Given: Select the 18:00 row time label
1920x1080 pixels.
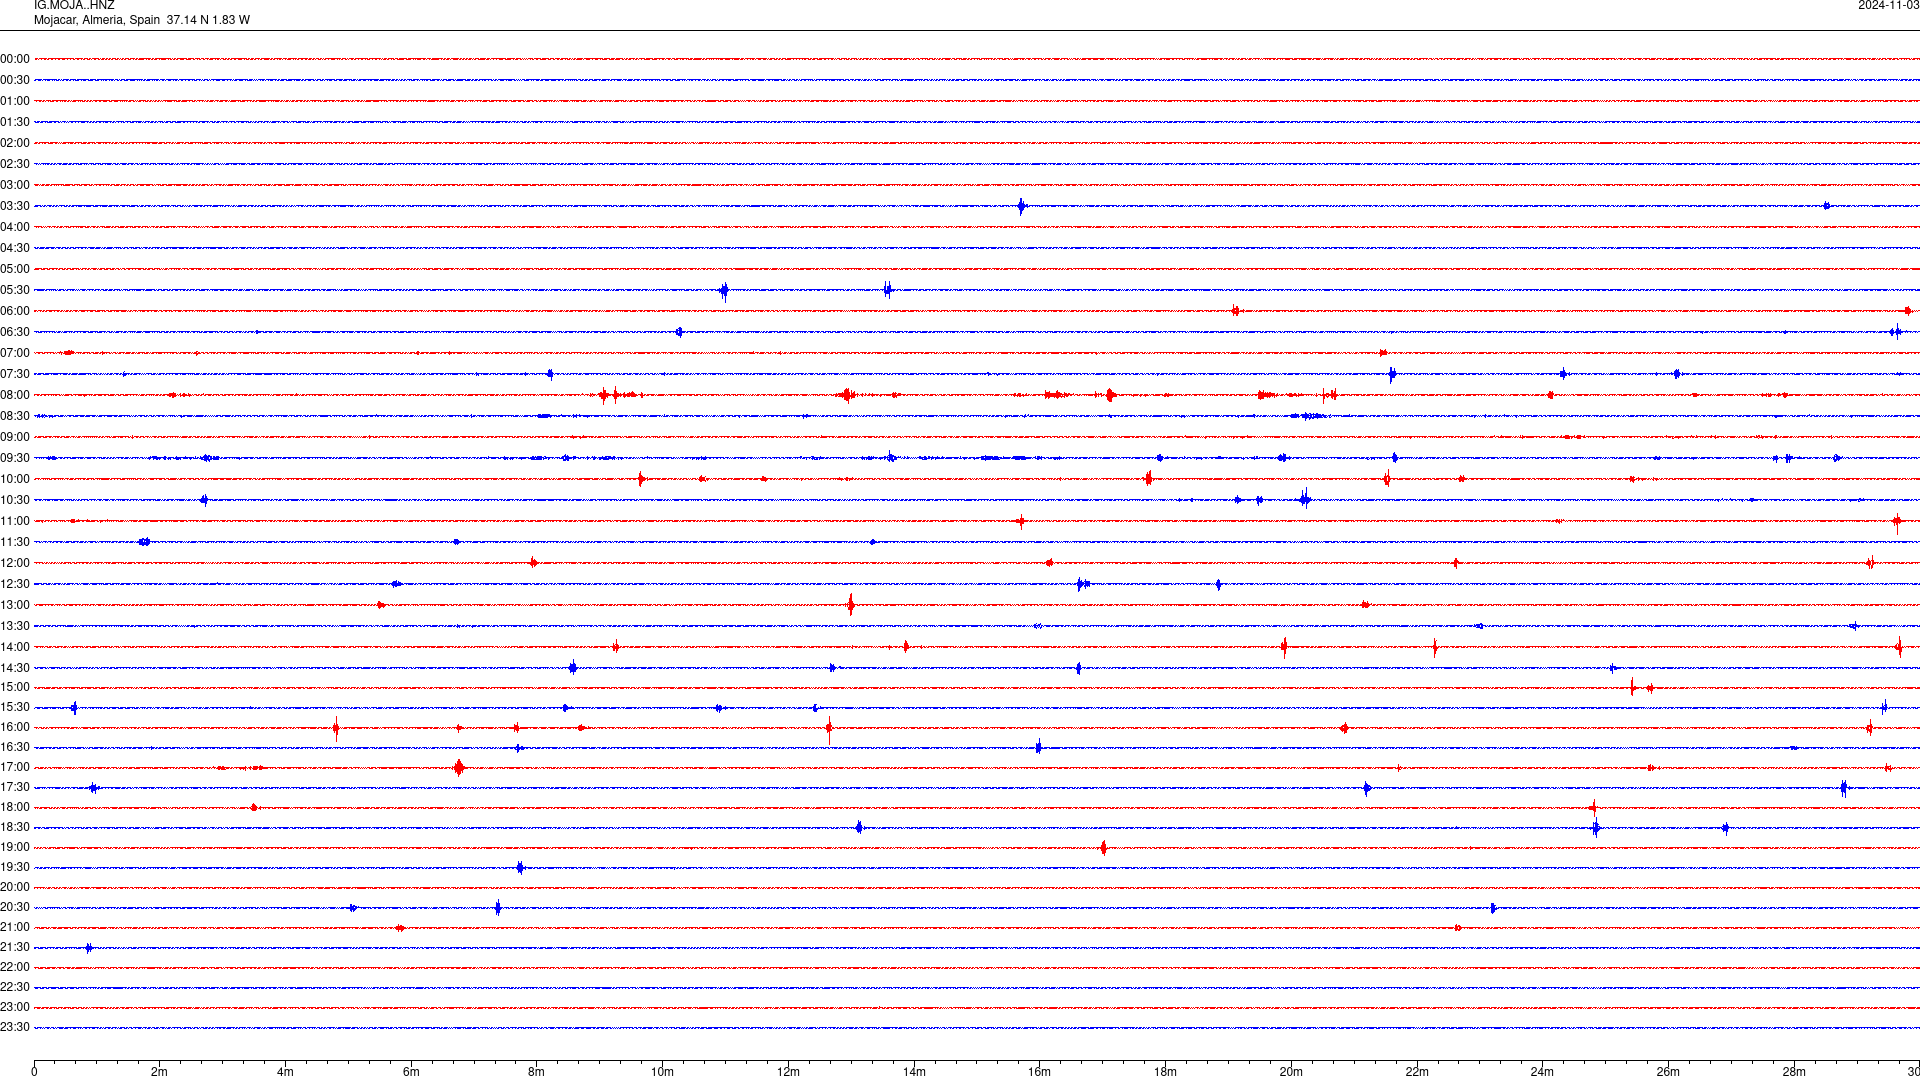Looking at the screenshot, I should pos(15,807).
